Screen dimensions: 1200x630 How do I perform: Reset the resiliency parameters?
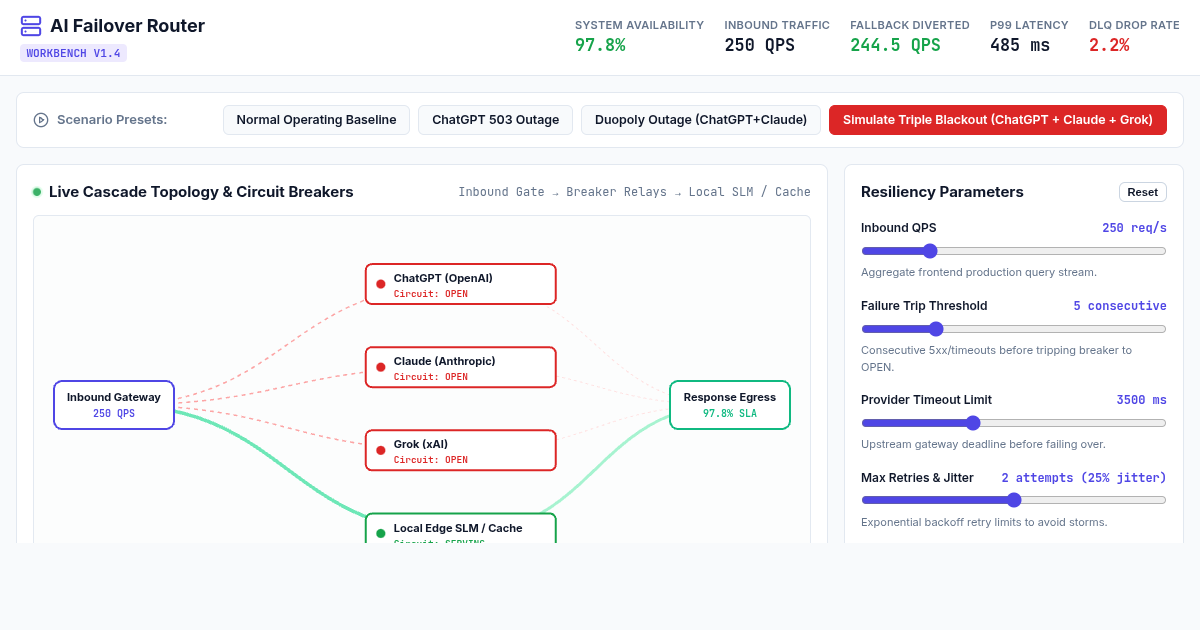click(x=1143, y=192)
